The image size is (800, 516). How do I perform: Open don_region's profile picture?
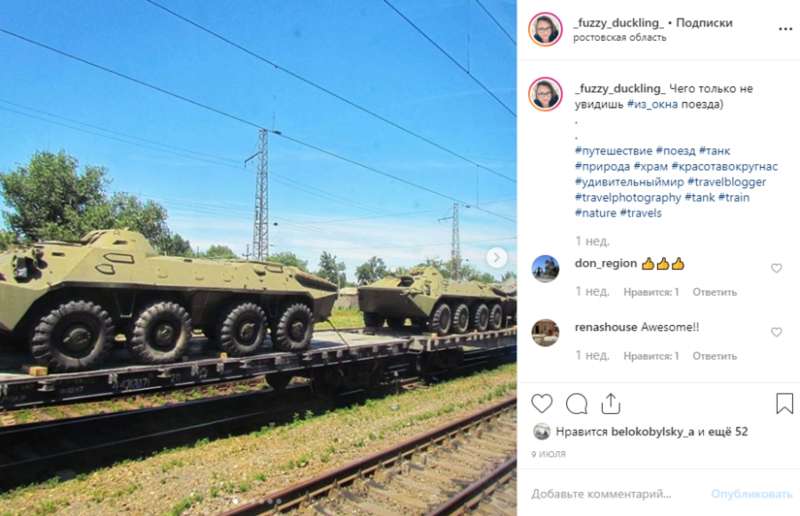[x=545, y=268]
